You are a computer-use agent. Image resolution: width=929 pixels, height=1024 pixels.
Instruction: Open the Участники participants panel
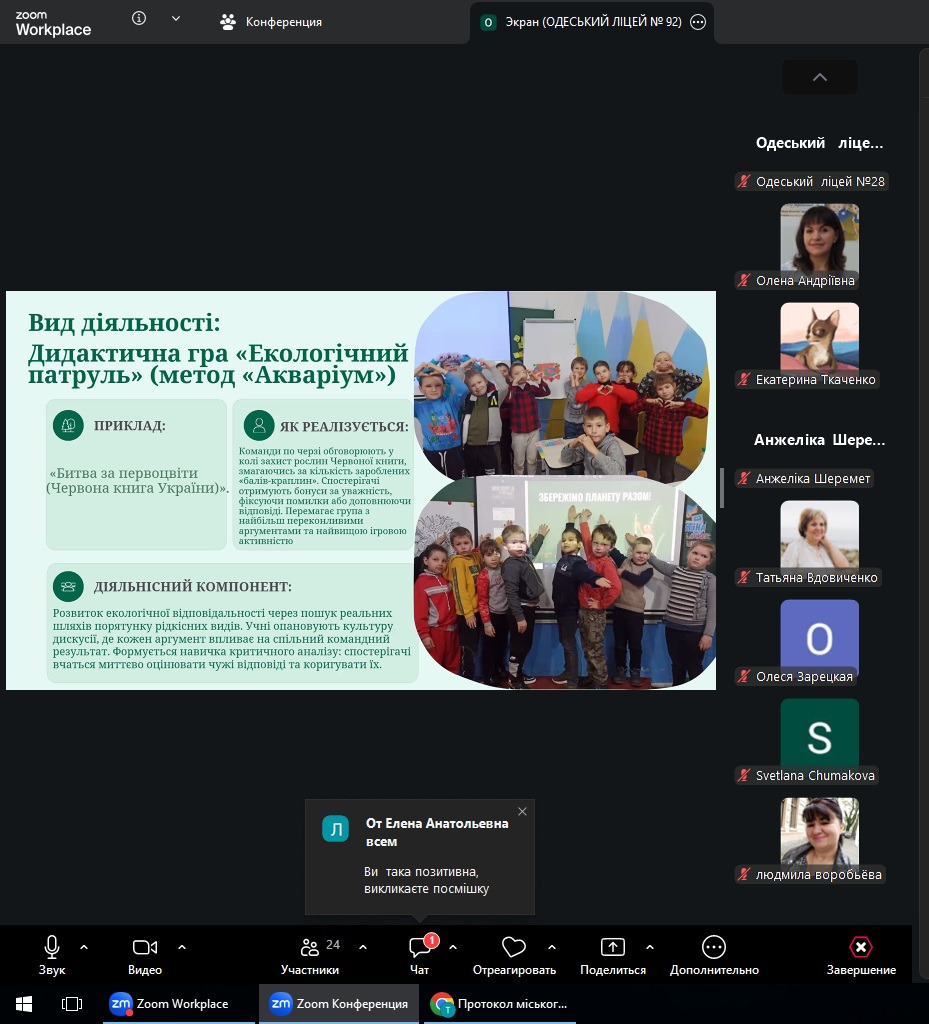(x=310, y=955)
